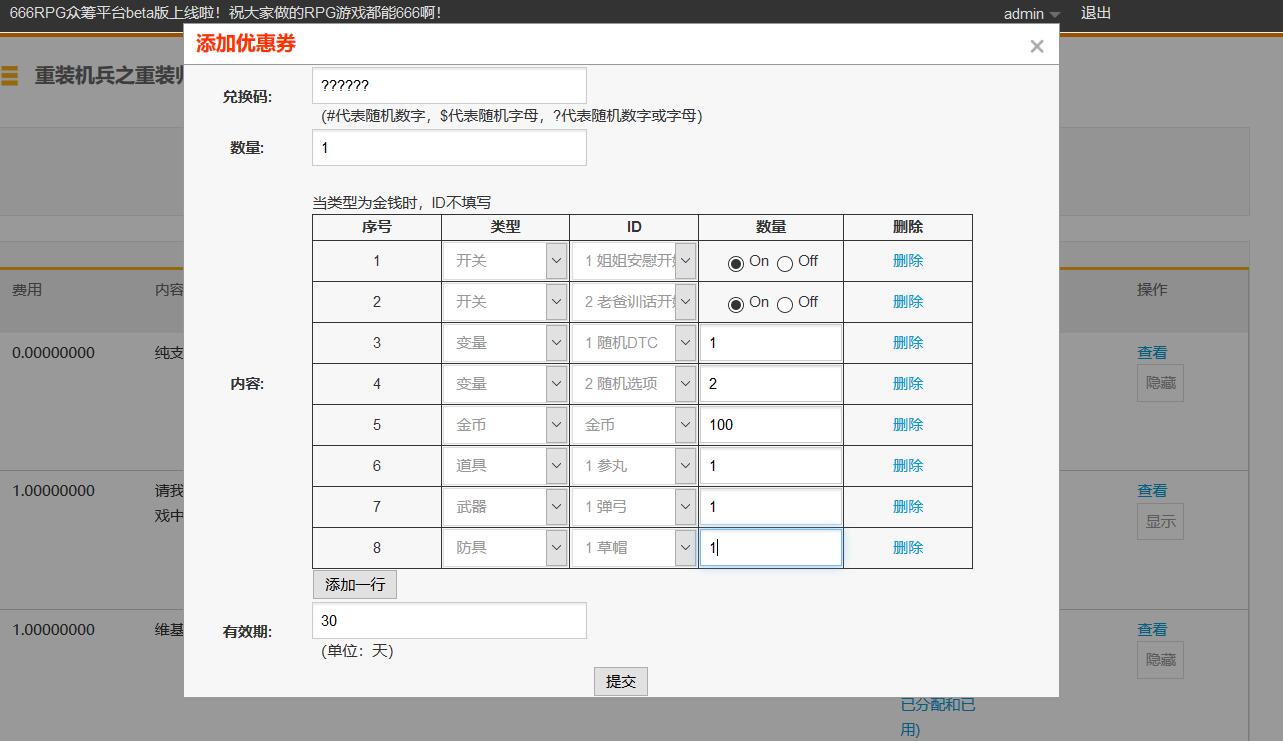Select Off for row 1 姐姐安慰开关

785,263
